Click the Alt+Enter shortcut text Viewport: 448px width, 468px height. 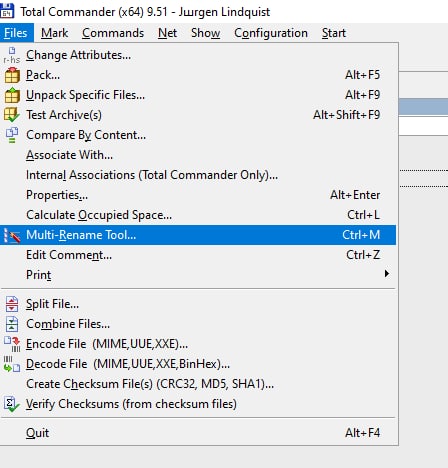(355, 195)
